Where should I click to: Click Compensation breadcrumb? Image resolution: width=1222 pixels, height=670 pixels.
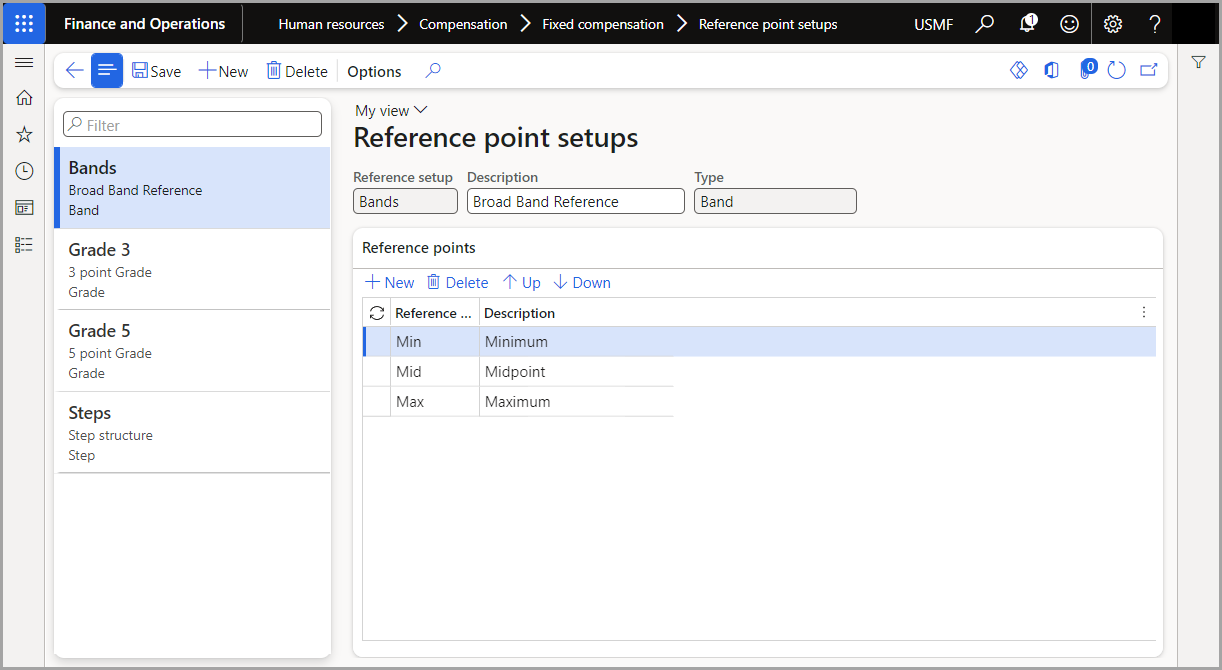(x=463, y=24)
